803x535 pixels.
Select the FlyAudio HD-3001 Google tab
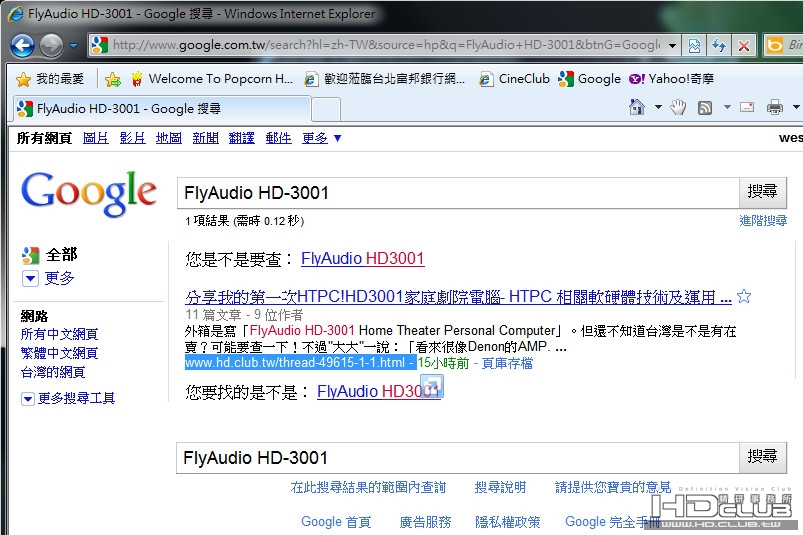coord(161,109)
